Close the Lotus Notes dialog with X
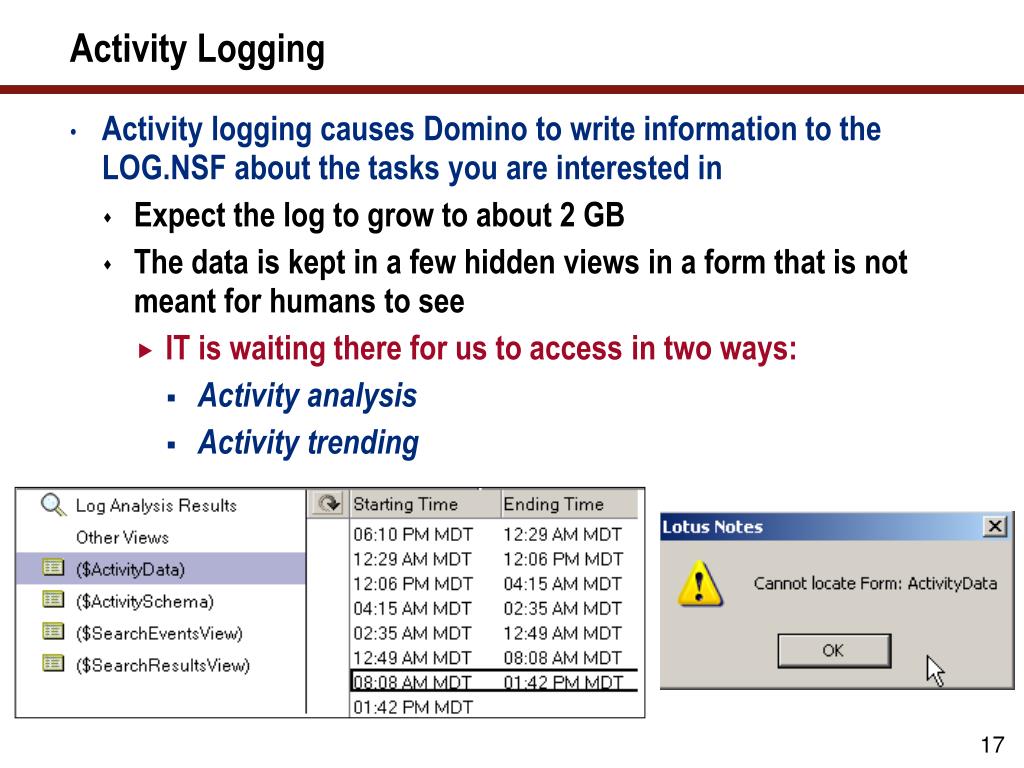This screenshot has width=1024, height=768. pos(995,526)
